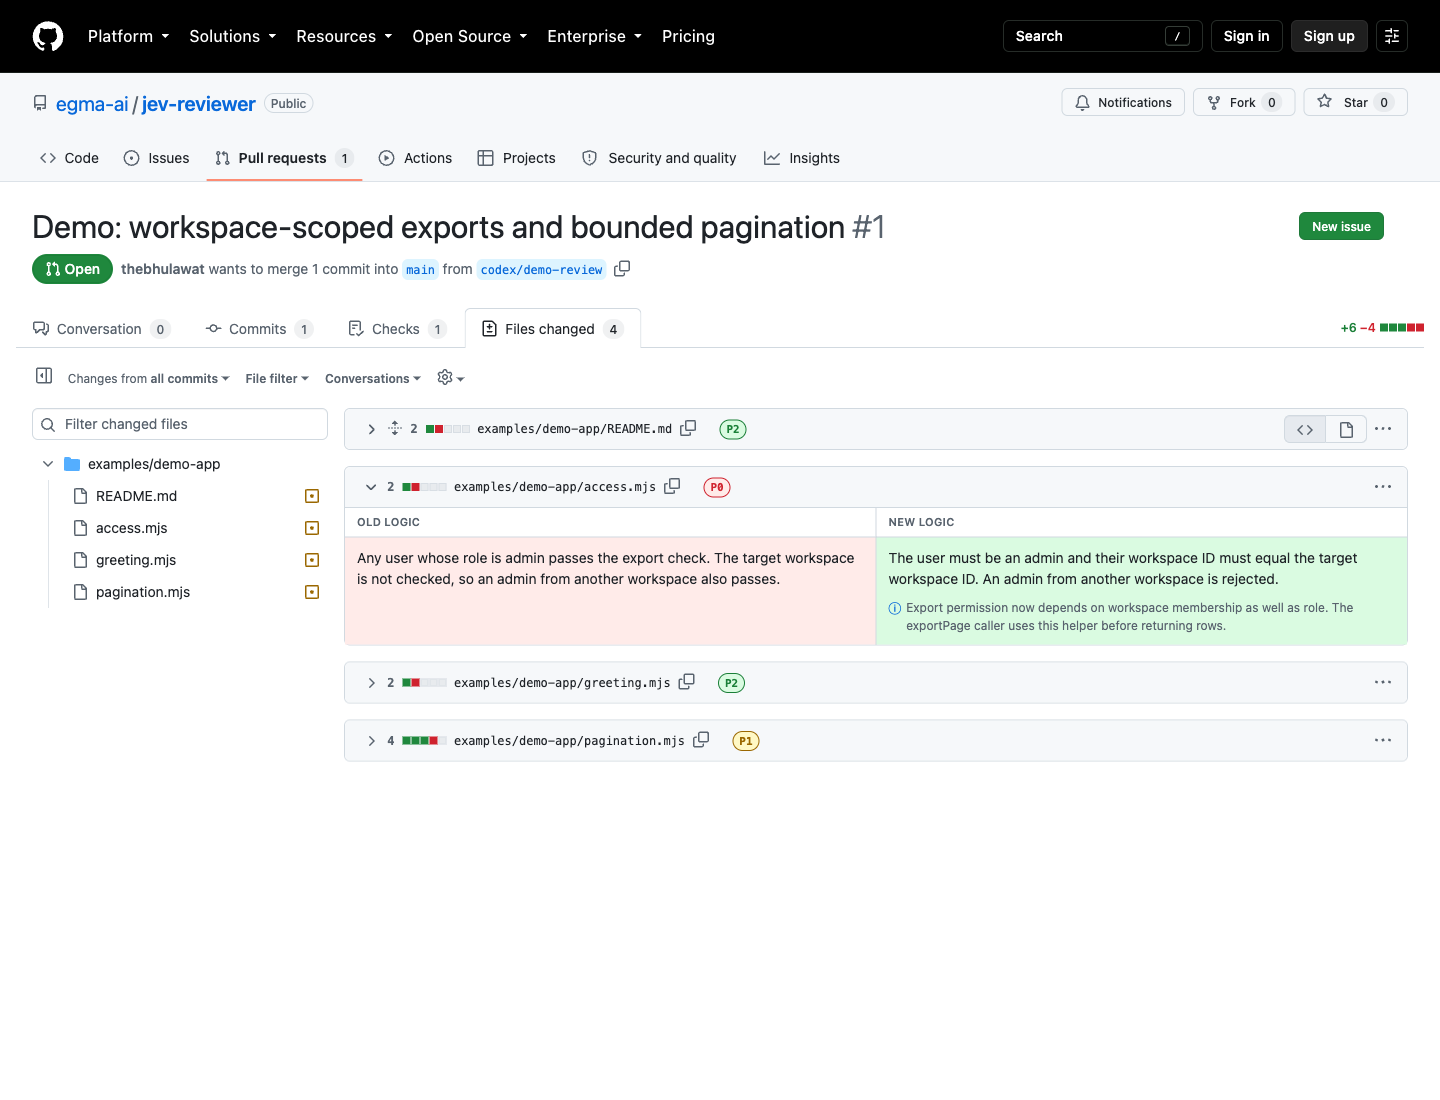
Task: Open Changes from all commits dropdown
Action: pyautogui.click(x=149, y=379)
